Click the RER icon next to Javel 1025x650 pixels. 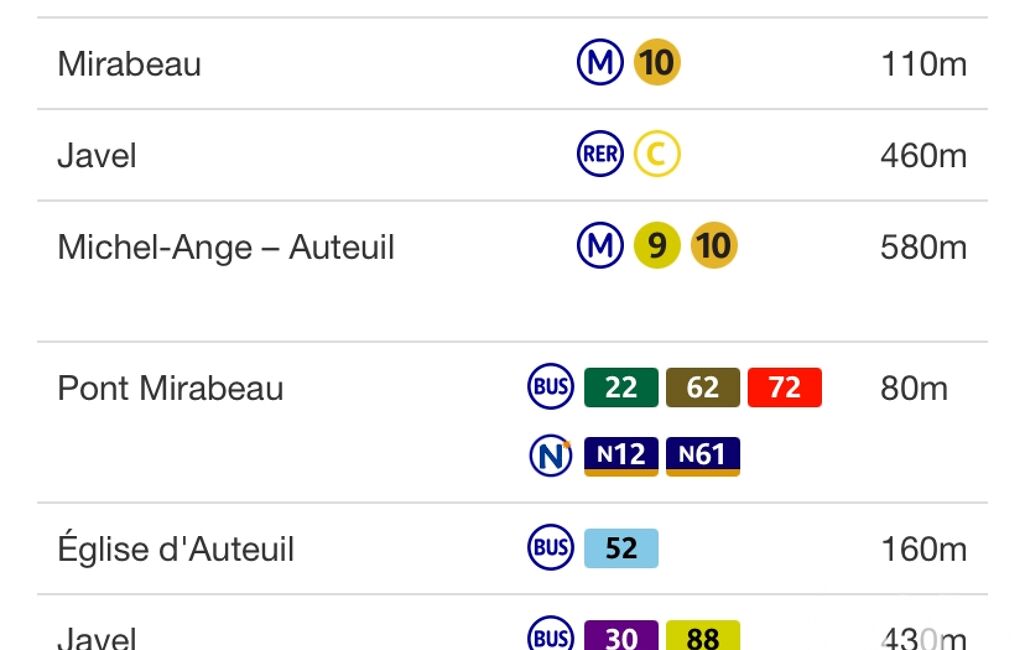[x=600, y=154]
